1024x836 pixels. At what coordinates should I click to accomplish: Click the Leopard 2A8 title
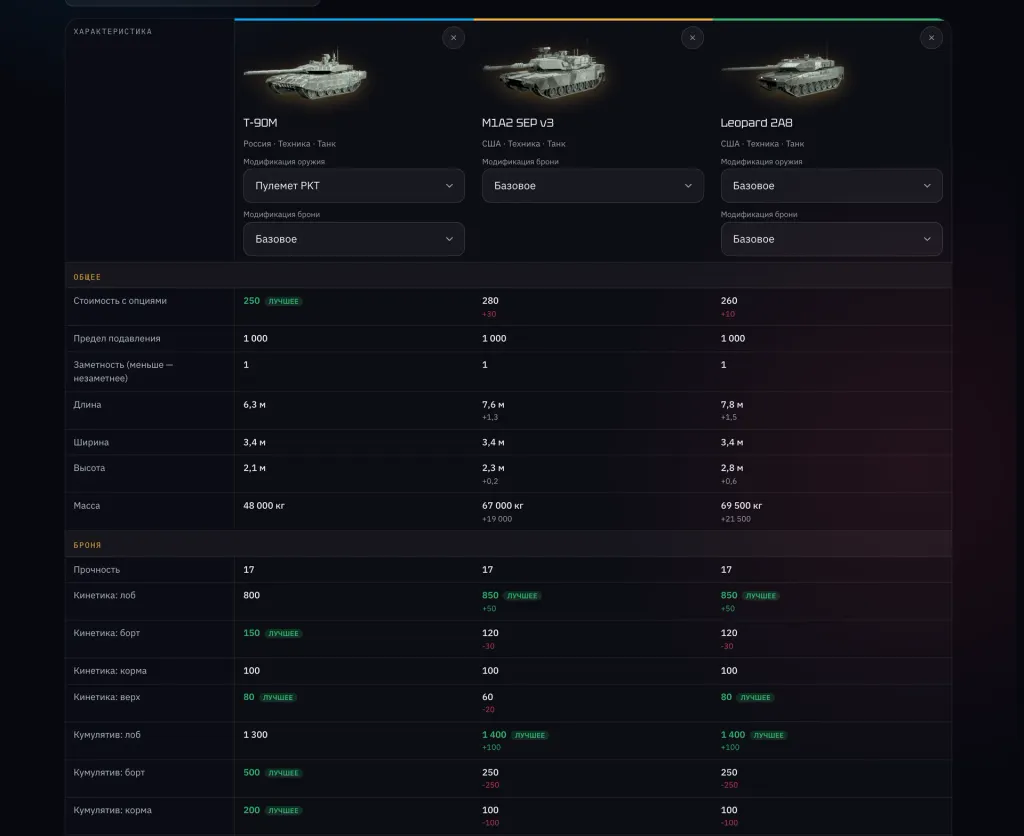pyautogui.click(x=756, y=123)
